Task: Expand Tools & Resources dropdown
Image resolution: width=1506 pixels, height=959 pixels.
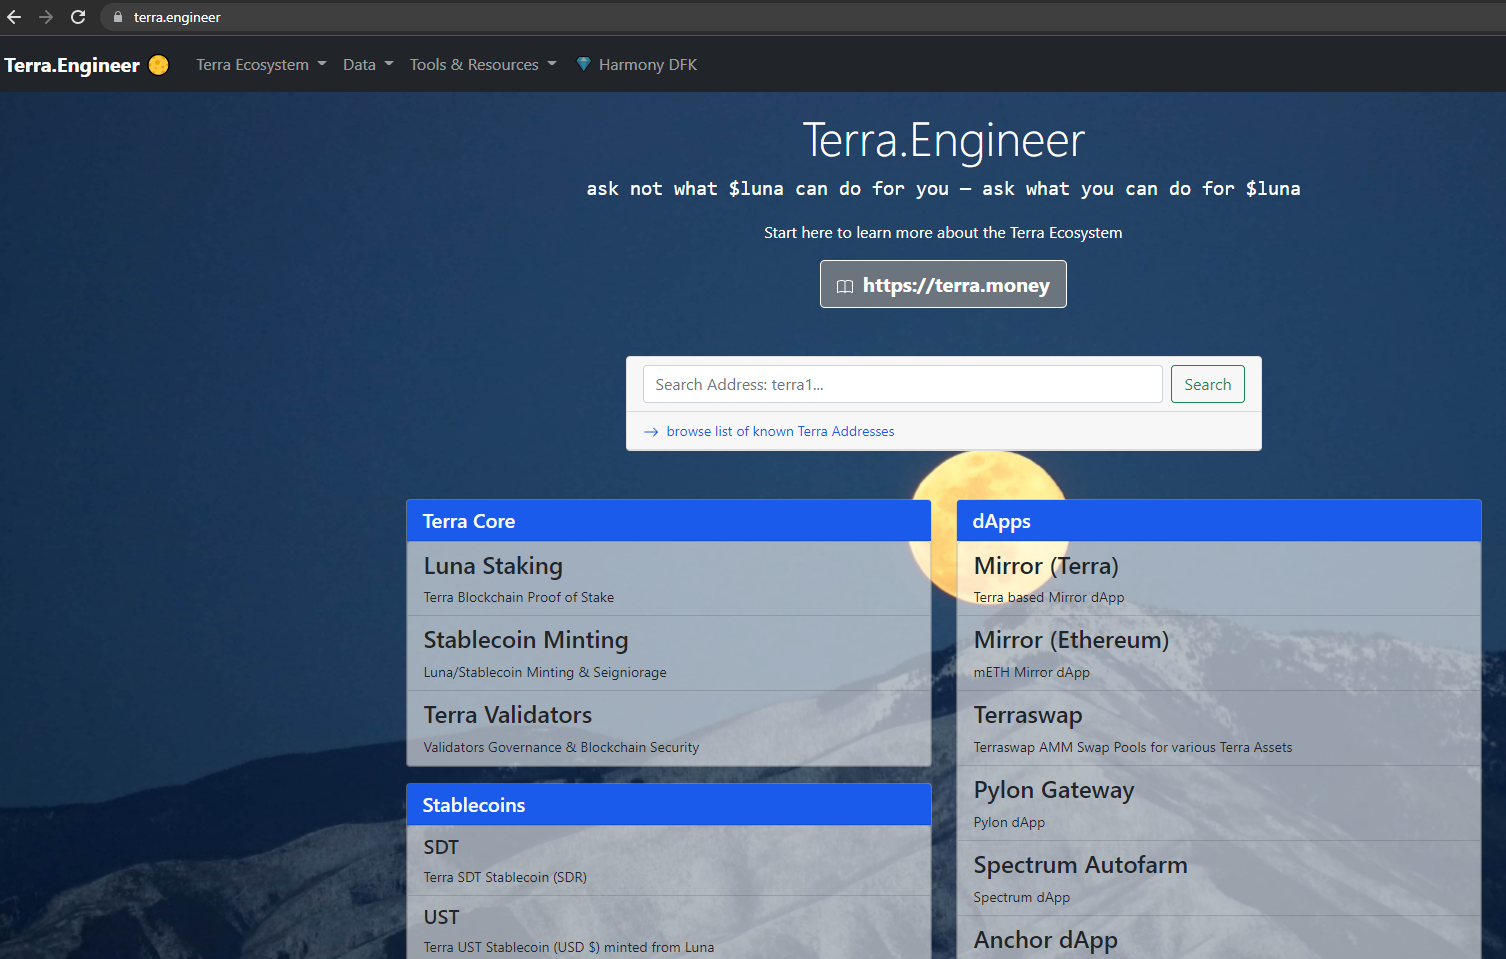Action: (x=483, y=64)
